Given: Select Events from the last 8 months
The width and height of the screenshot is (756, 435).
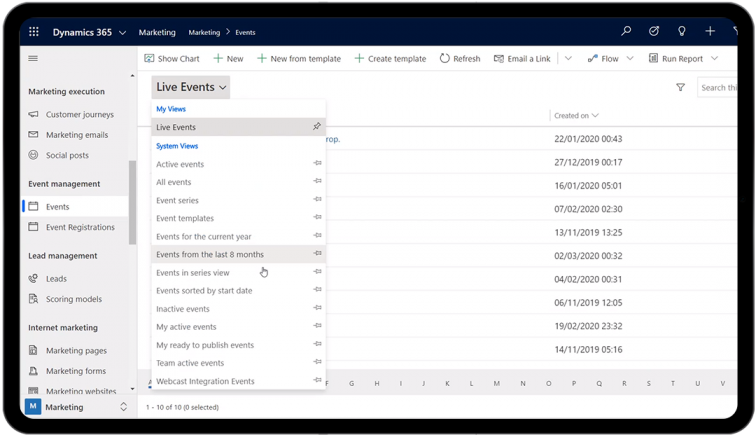Looking at the screenshot, I should (x=210, y=254).
